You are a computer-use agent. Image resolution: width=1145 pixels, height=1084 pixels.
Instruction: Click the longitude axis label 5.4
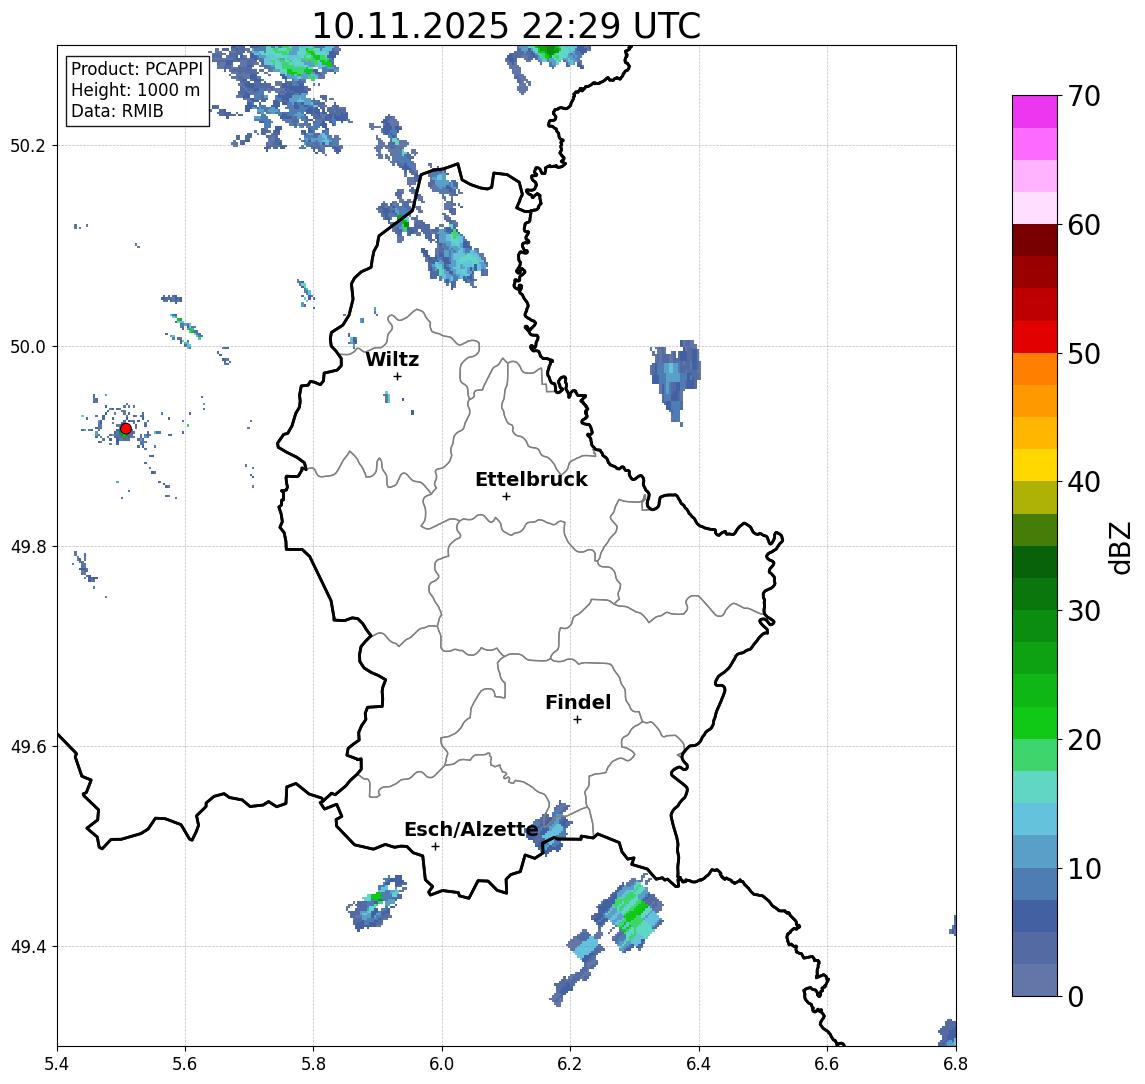click(57, 1064)
